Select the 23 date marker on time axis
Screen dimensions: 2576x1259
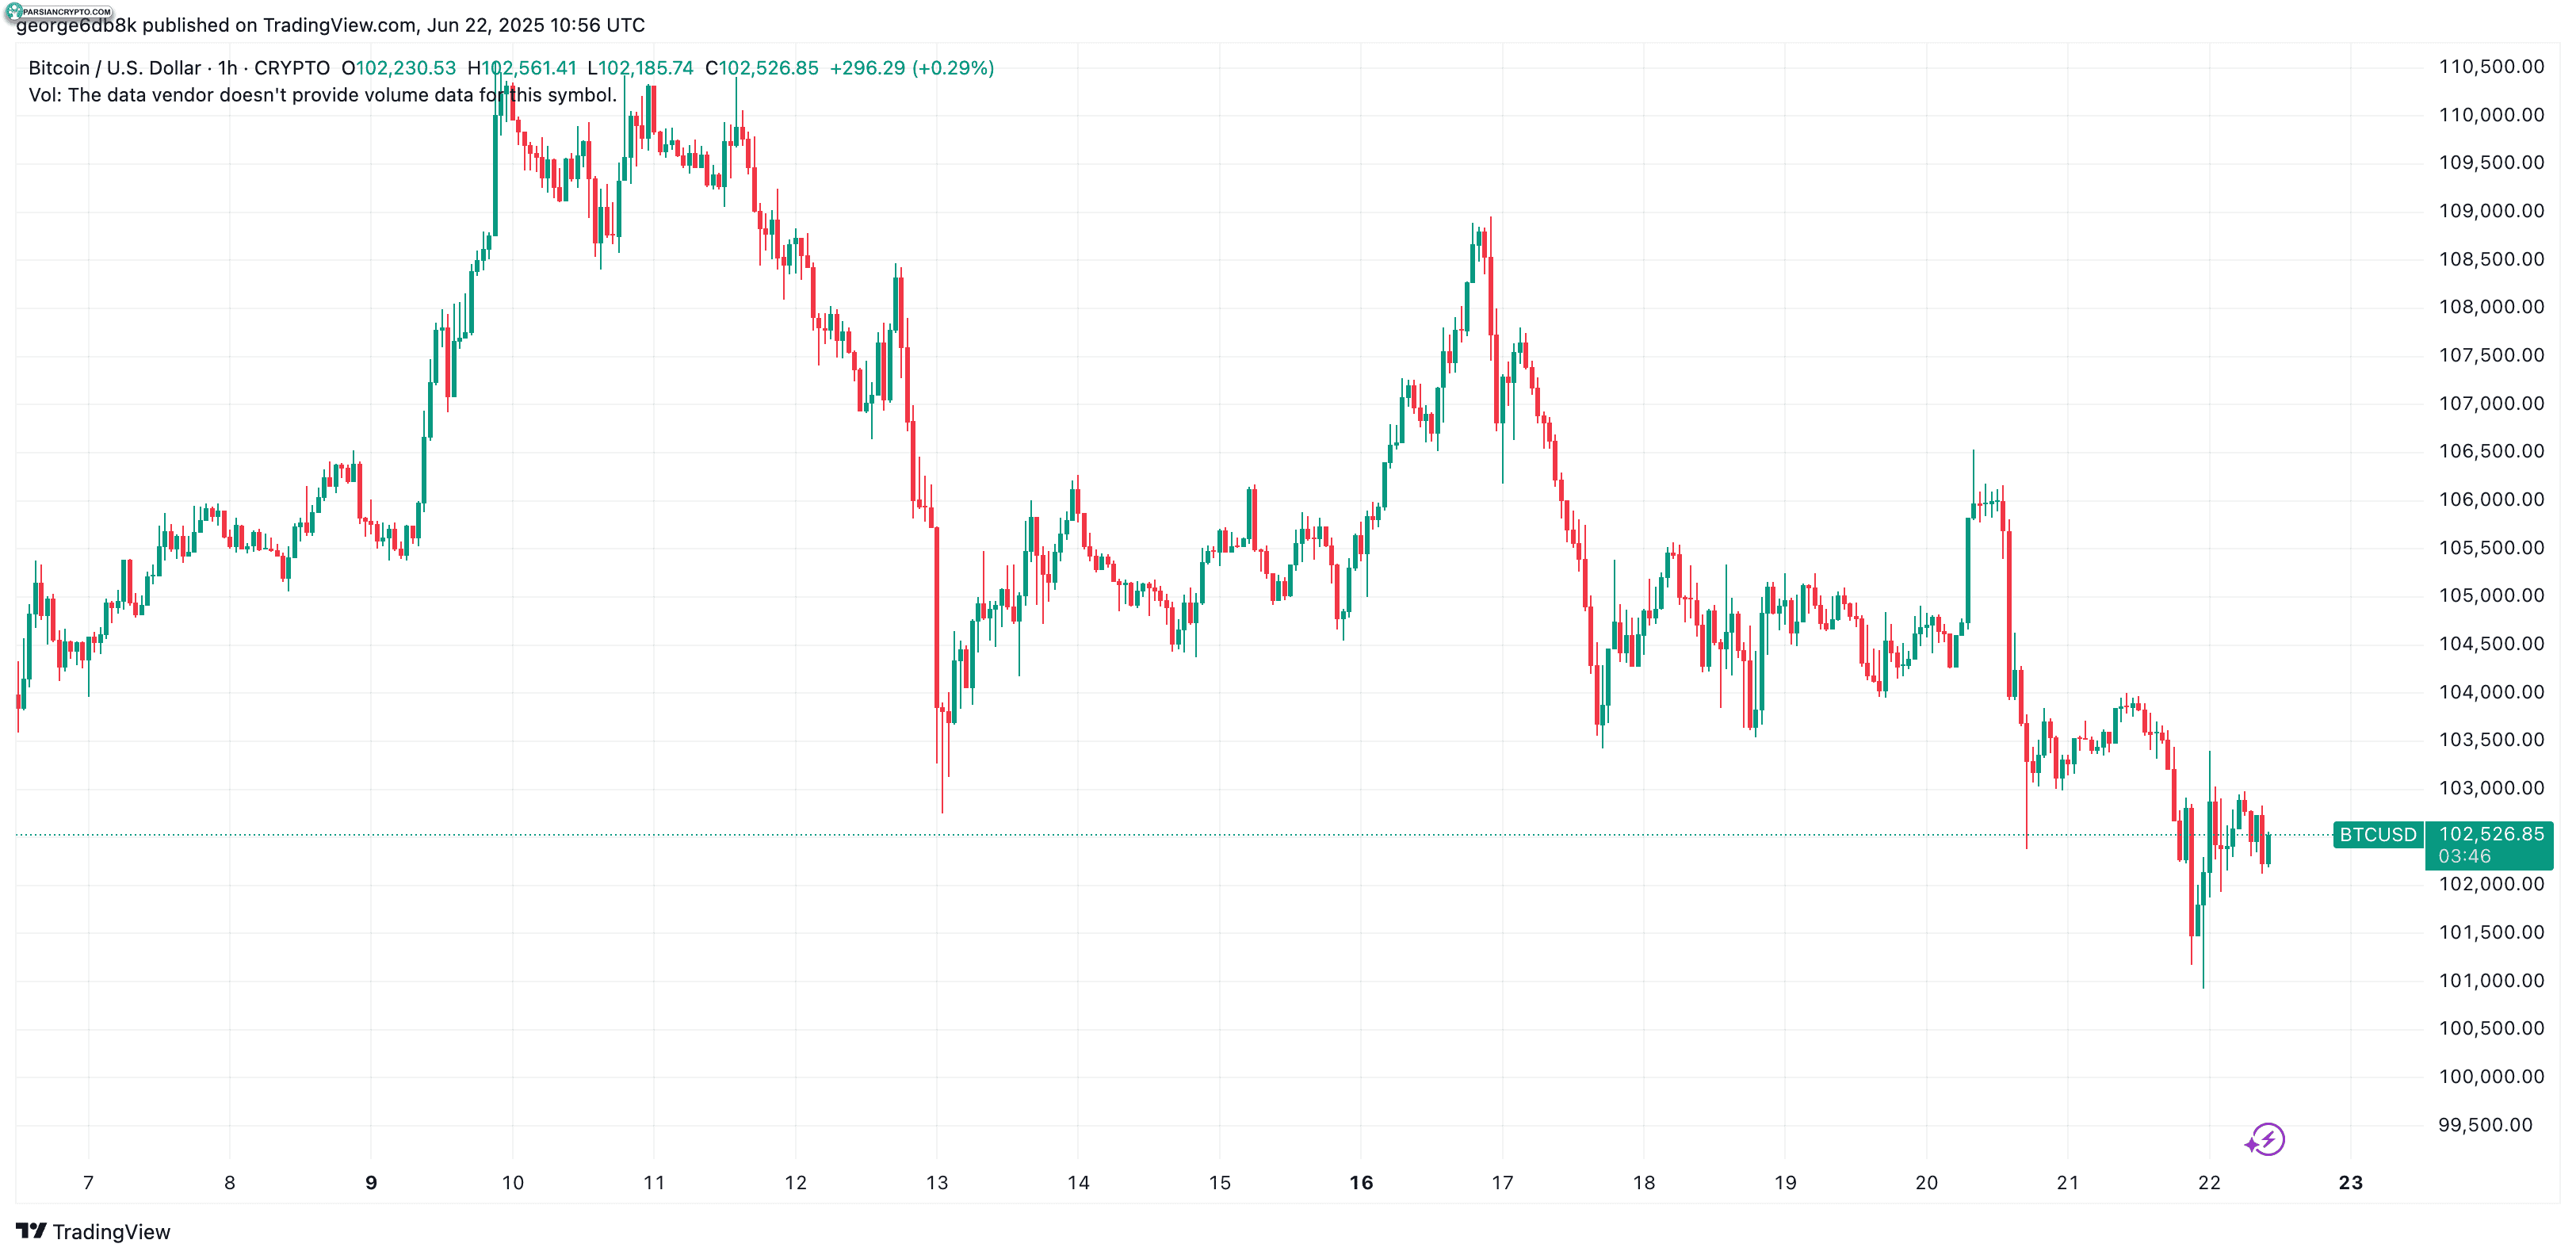click(x=2350, y=1182)
